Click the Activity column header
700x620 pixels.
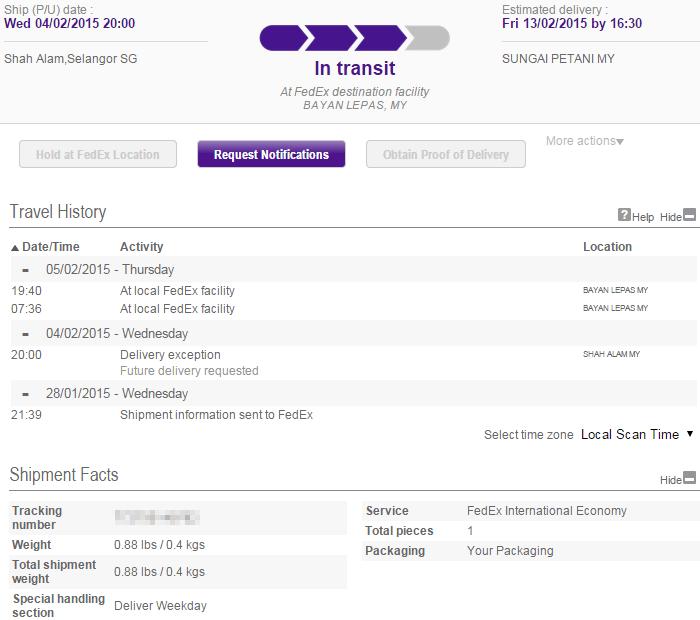click(142, 247)
